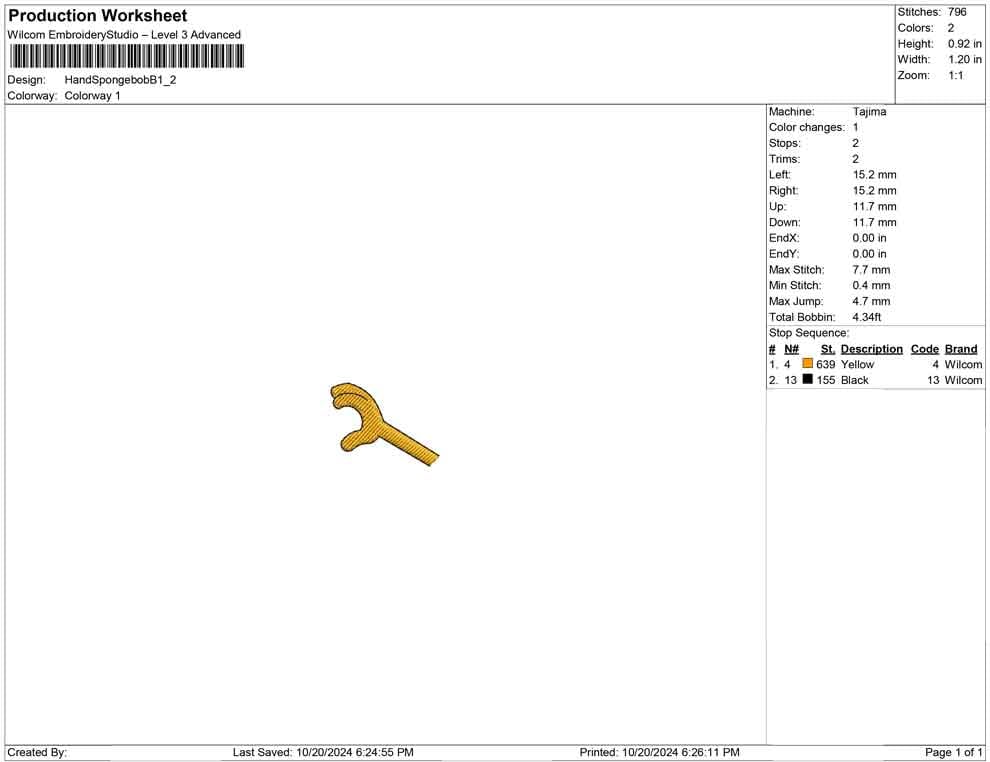The image size is (990, 762).
Task: Click the black thread color swatch
Action: click(x=807, y=379)
